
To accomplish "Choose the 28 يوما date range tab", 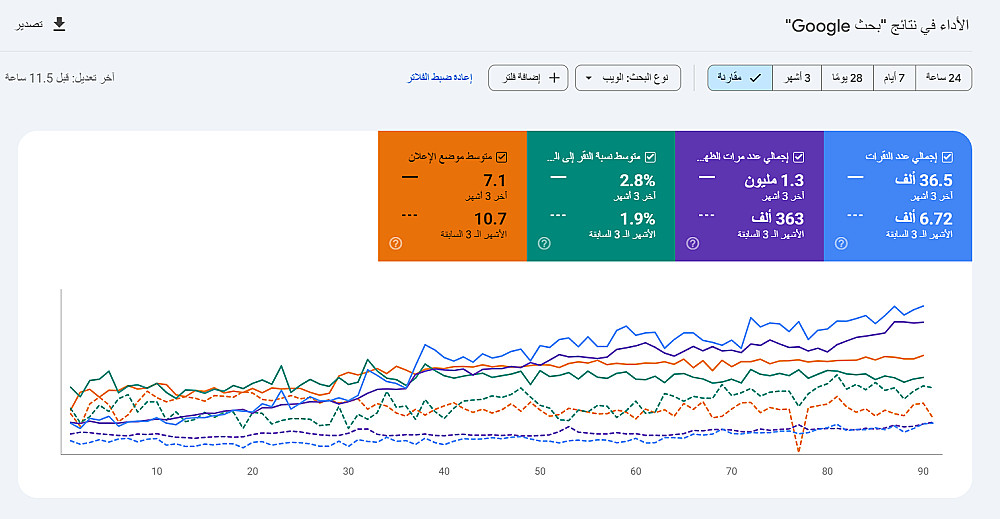I will 848,78.
